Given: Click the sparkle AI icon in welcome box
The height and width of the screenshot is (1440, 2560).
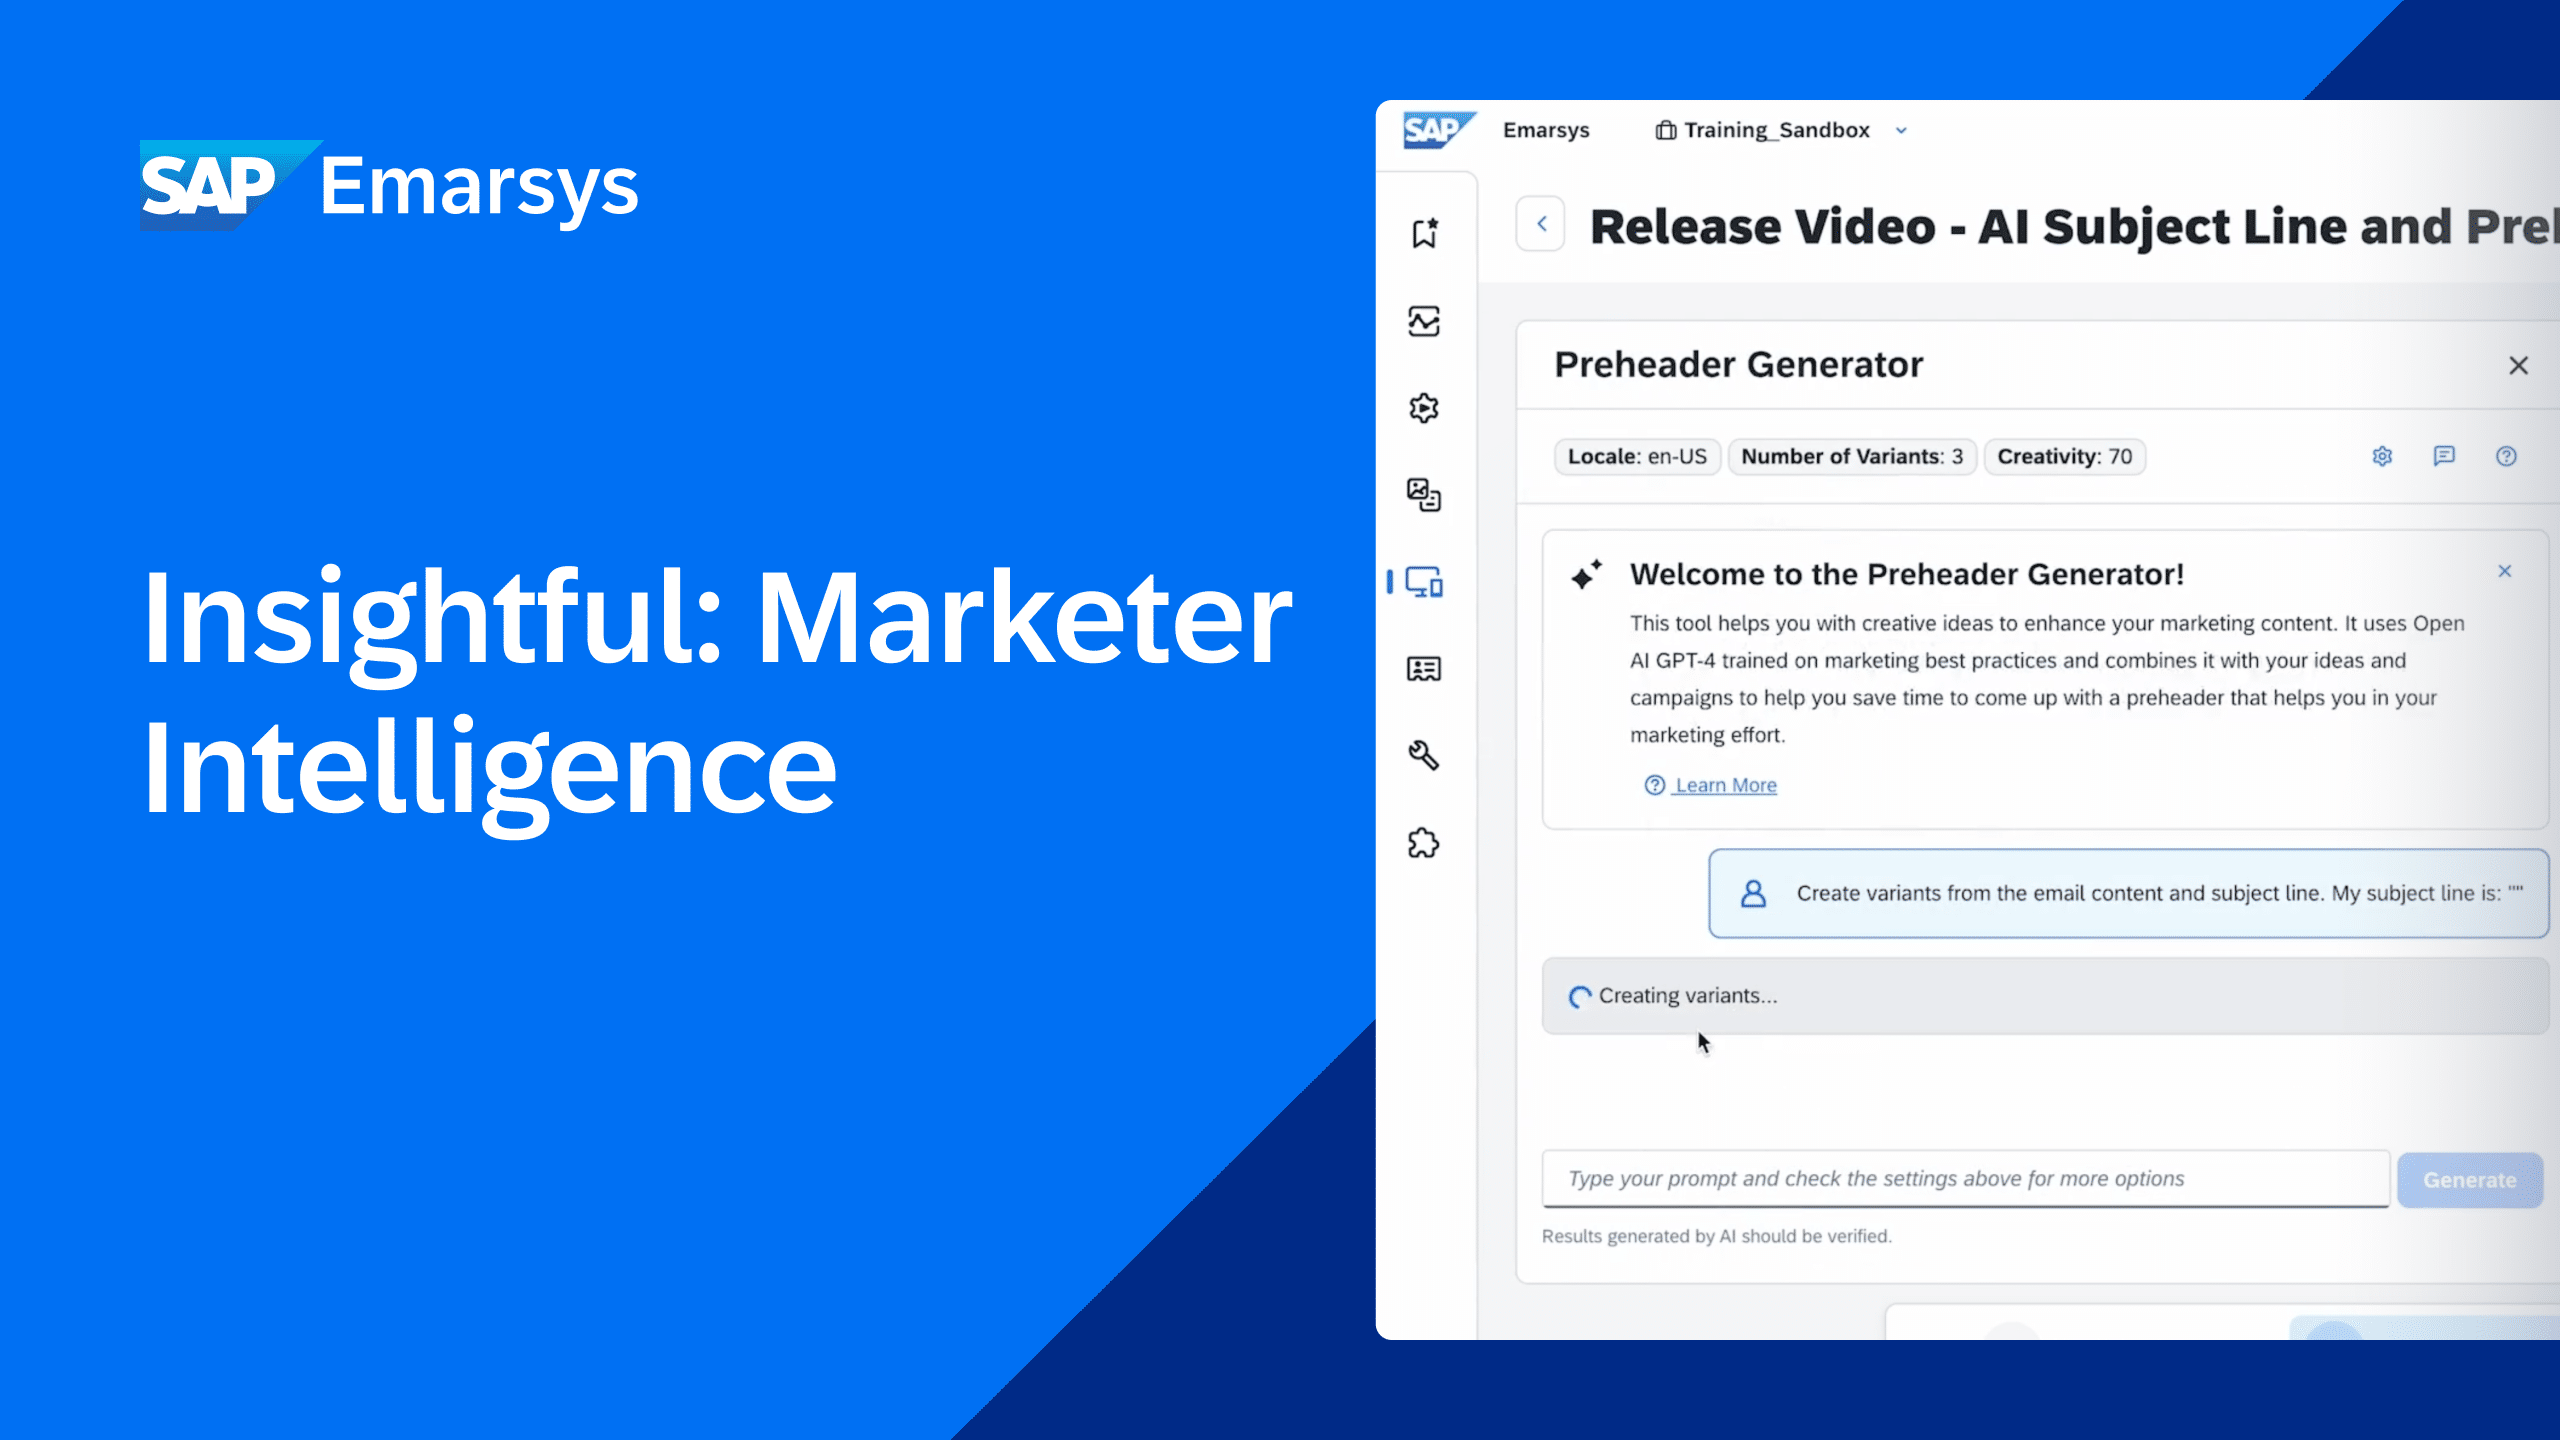Looking at the screenshot, I should click(1586, 575).
